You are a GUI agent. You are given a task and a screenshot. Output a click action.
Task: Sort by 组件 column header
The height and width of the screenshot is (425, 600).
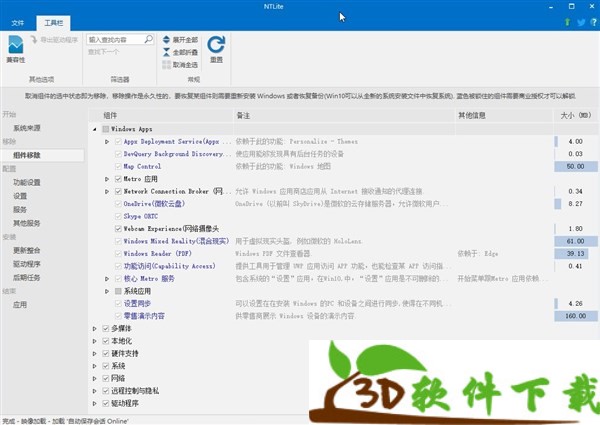point(161,116)
